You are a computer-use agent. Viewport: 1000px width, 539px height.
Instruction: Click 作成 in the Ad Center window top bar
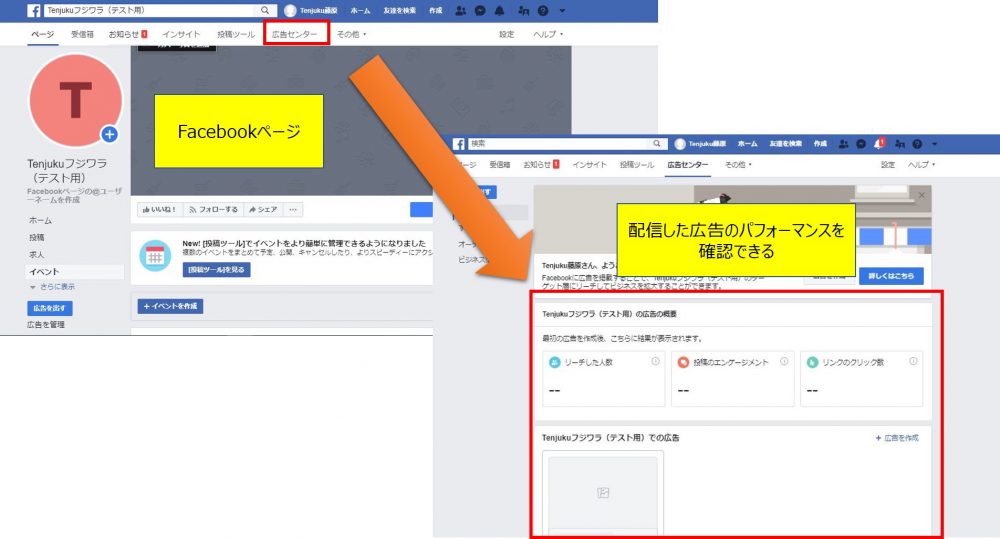pyautogui.click(x=820, y=144)
